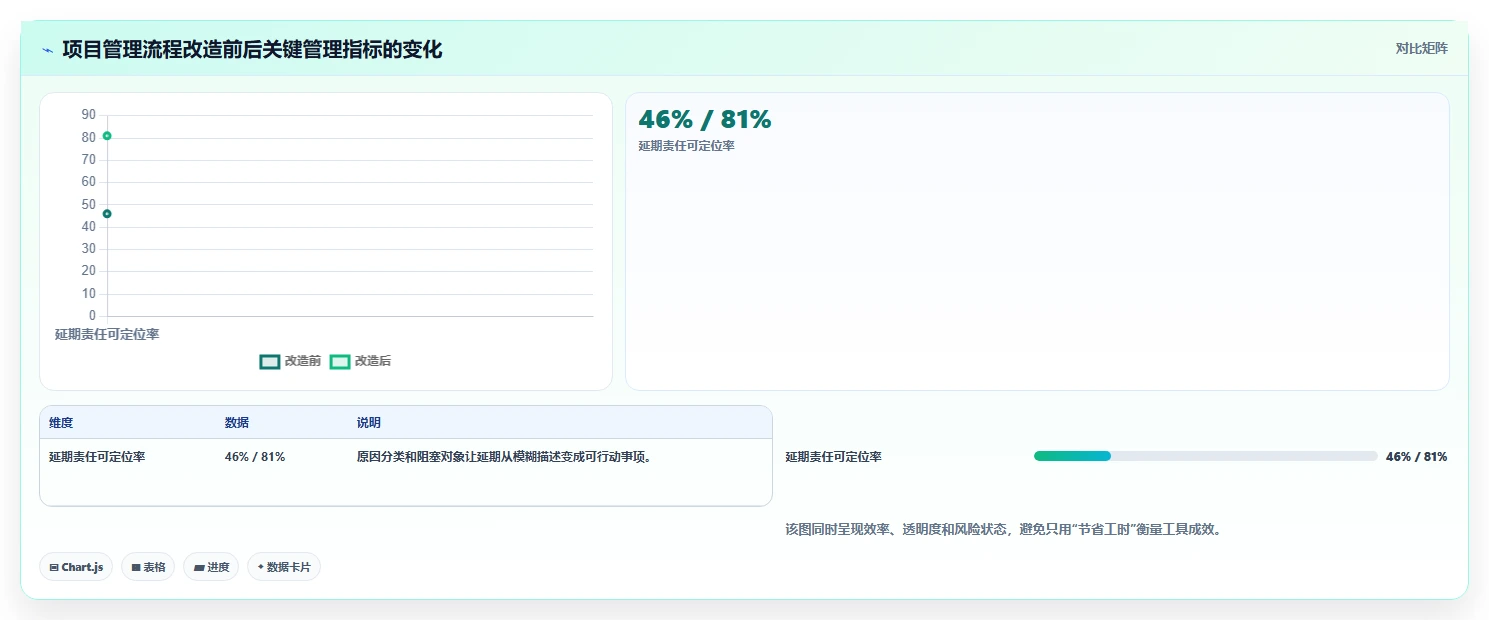Click the 改造前 data point at 46
1489x620 pixels.
pyautogui.click(x=107, y=213)
